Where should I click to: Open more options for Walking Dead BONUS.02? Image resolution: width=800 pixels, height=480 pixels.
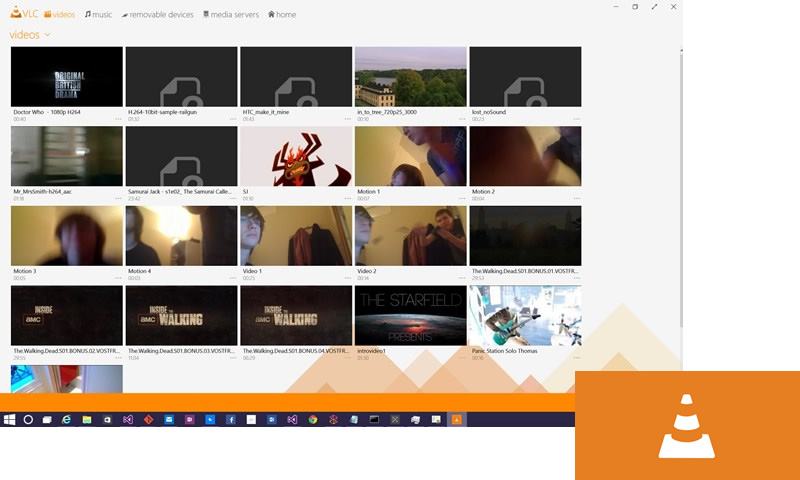118,358
